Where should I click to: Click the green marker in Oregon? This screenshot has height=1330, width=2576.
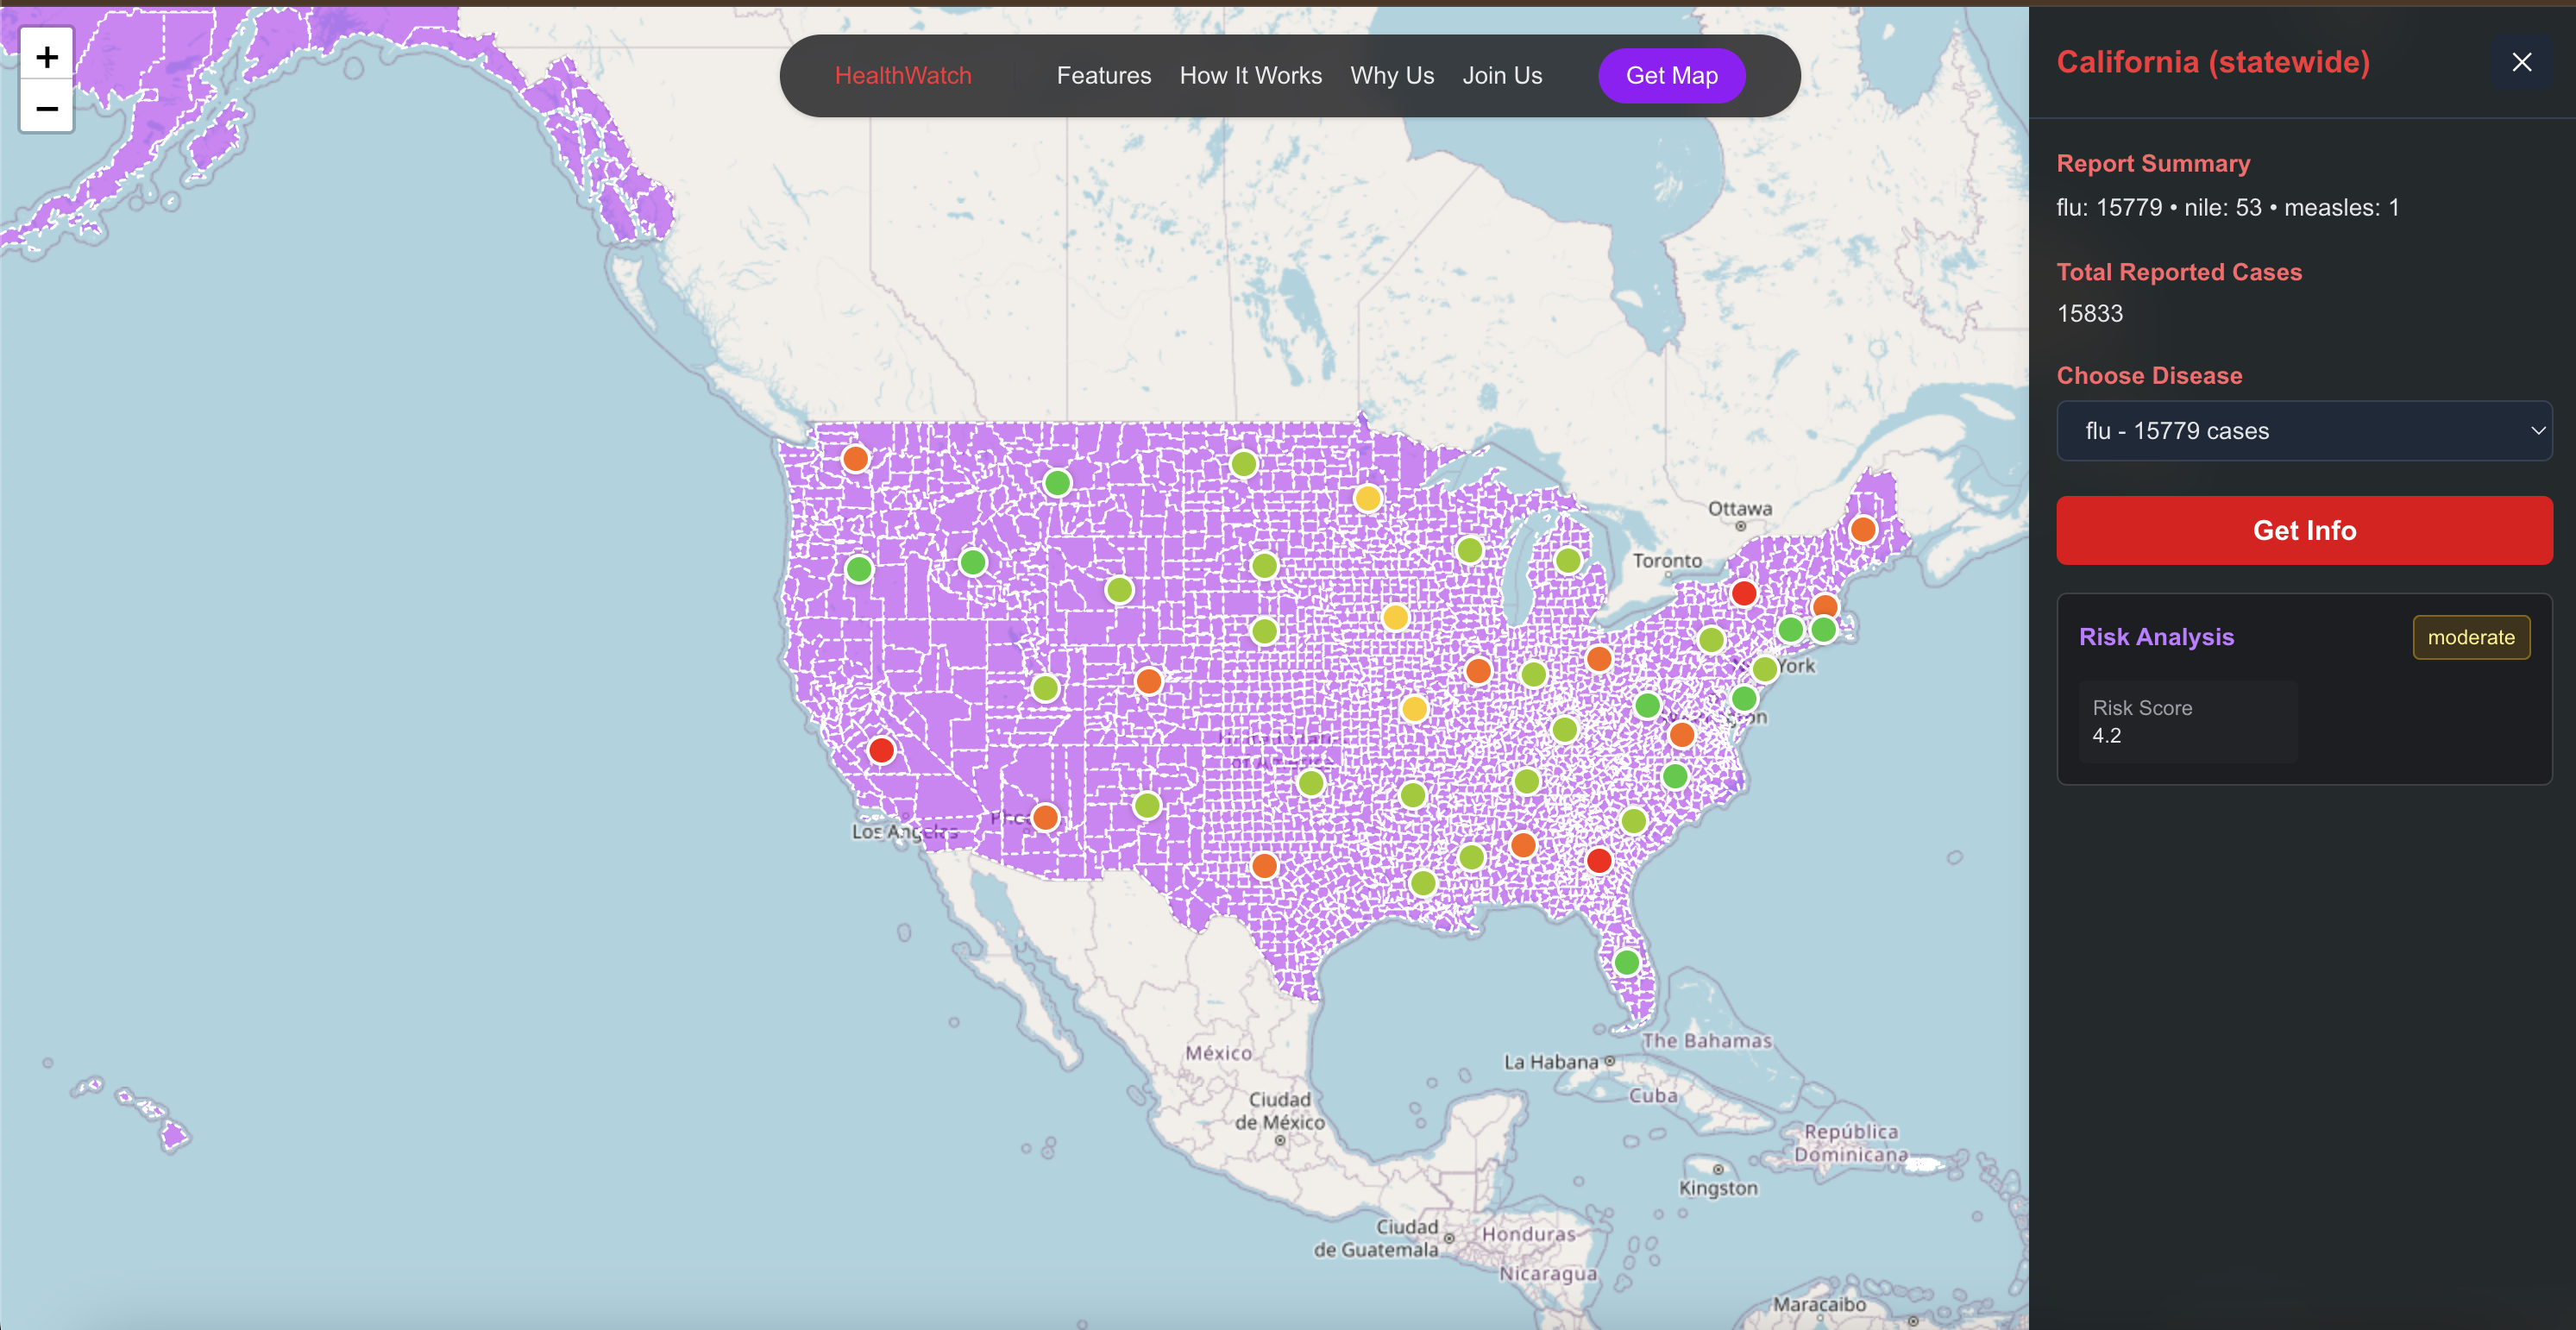click(859, 569)
